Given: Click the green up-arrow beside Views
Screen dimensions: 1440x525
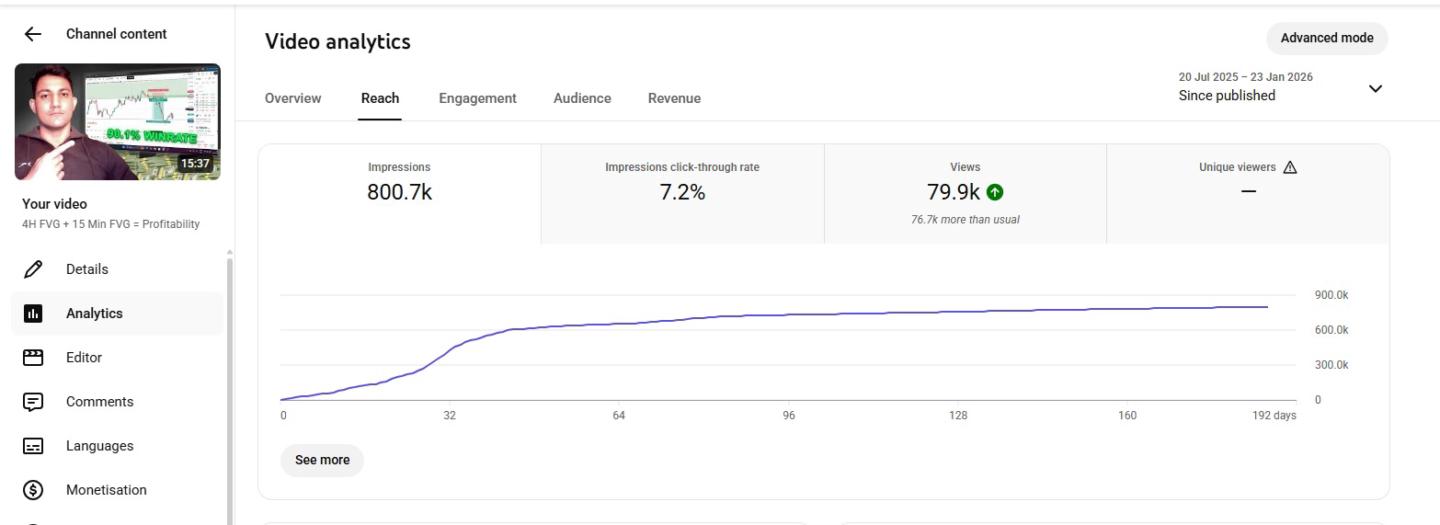Looking at the screenshot, I should tap(995, 193).
